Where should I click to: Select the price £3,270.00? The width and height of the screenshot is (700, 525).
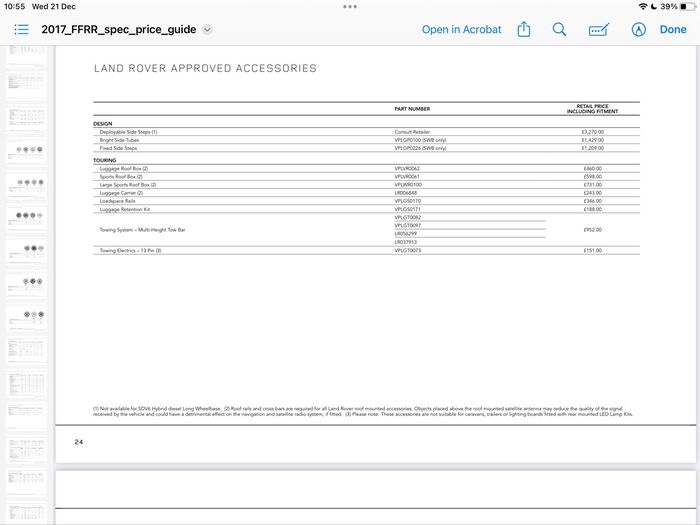[592, 132]
